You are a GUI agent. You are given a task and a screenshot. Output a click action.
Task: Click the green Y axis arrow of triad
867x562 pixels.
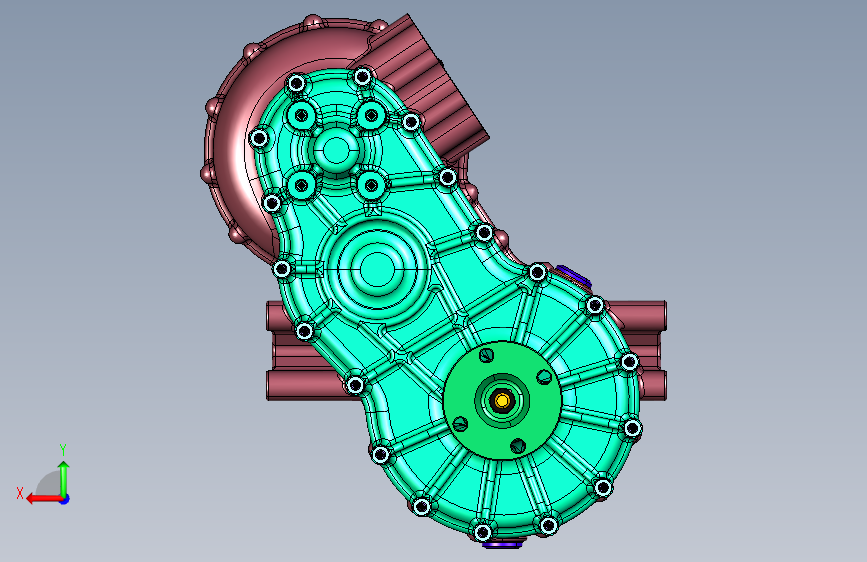pyautogui.click(x=64, y=479)
